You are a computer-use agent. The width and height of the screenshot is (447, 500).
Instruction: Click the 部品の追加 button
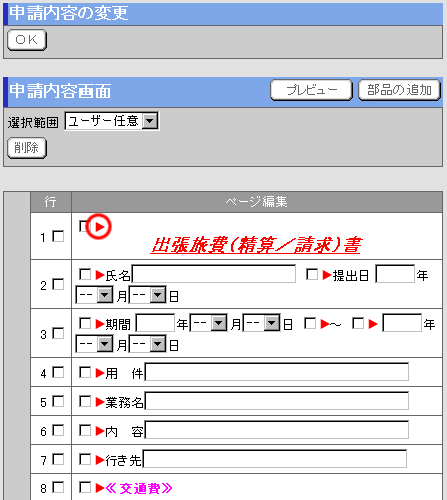tap(399, 90)
